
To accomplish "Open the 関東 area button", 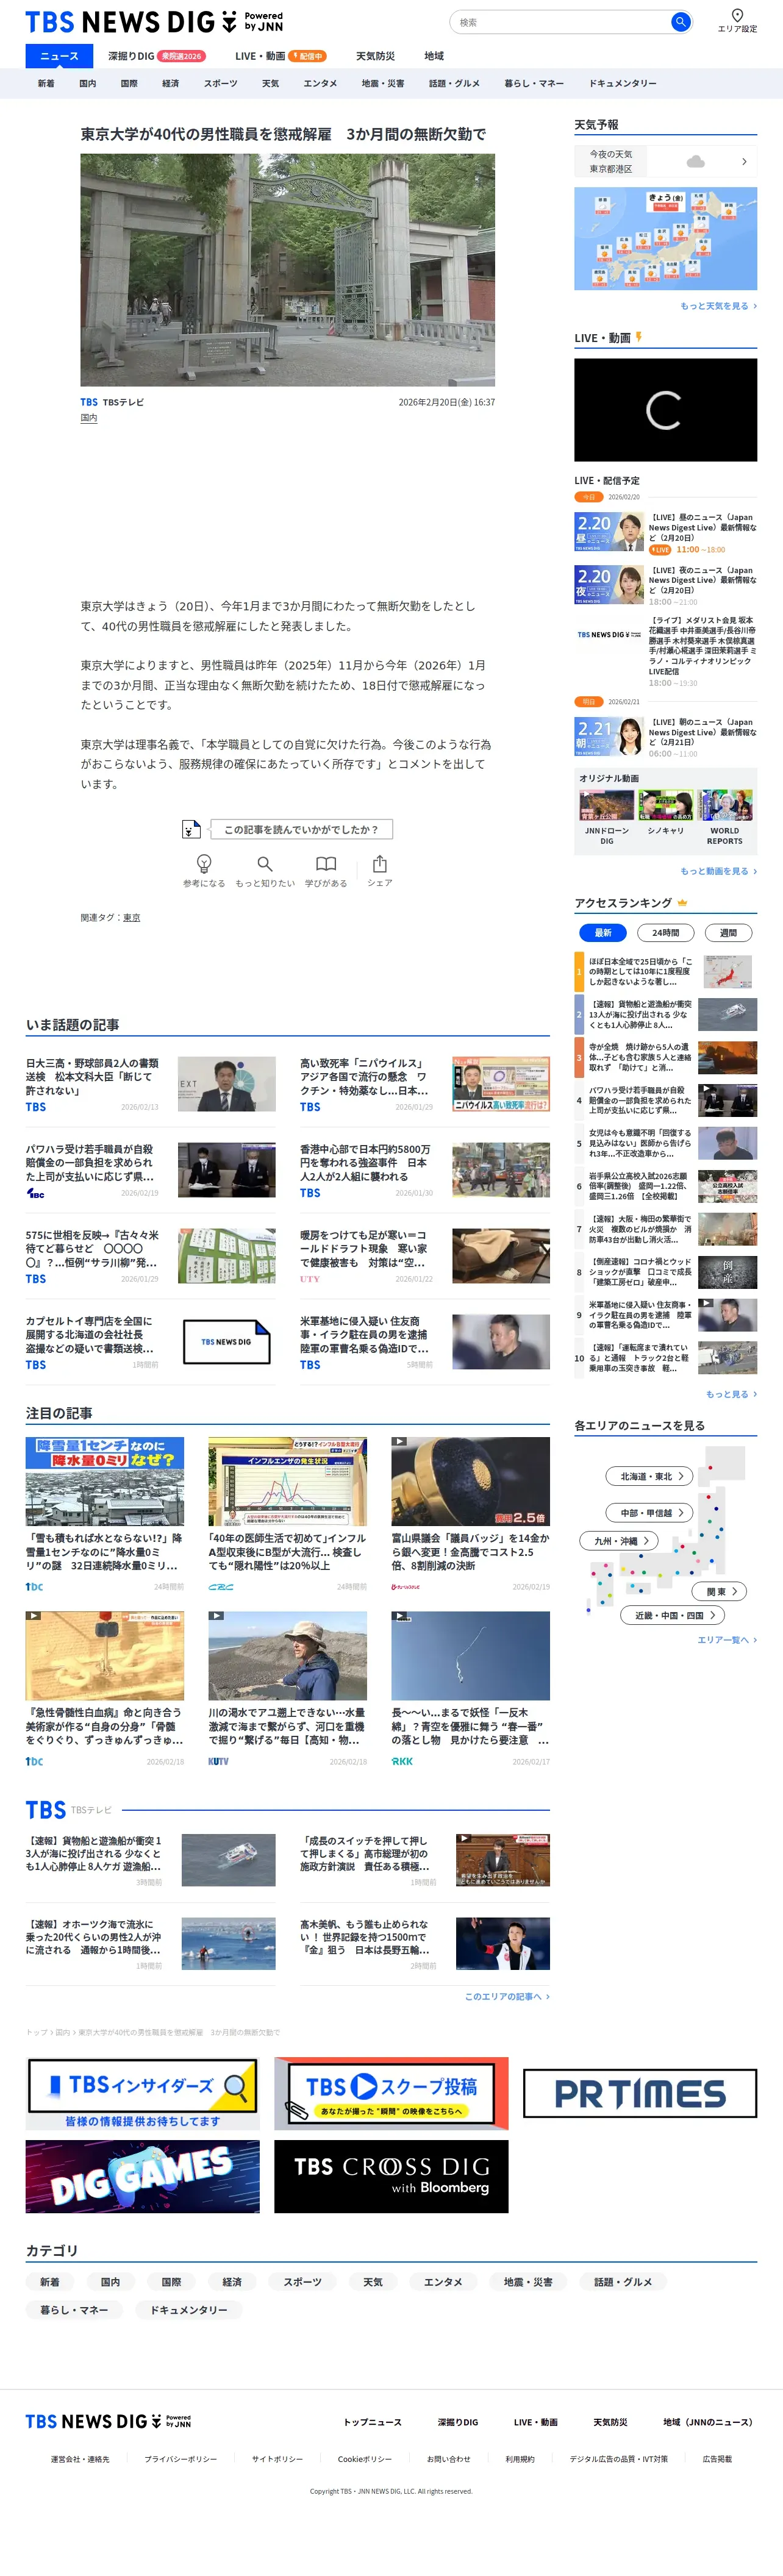I will [719, 1591].
